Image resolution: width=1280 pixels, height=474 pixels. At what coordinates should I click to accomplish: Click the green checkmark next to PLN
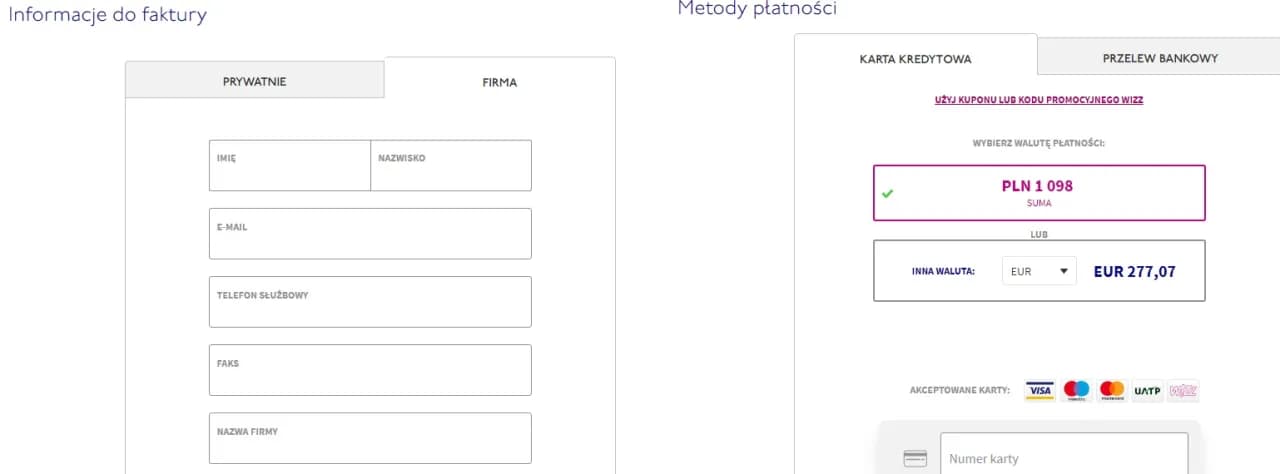point(887,193)
